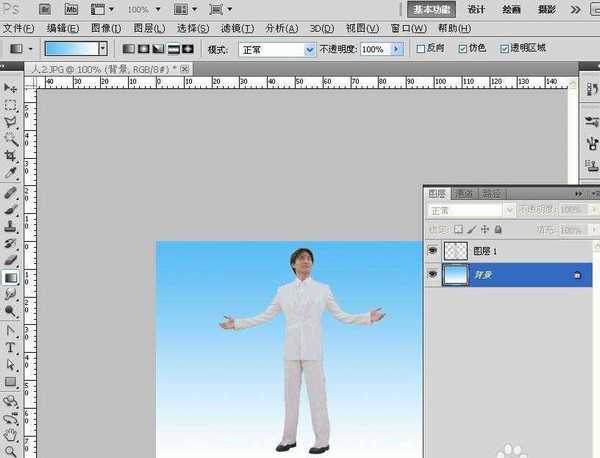The width and height of the screenshot is (600, 458).
Task: Open the gradient picker dropdown arrow
Action: [x=103, y=48]
